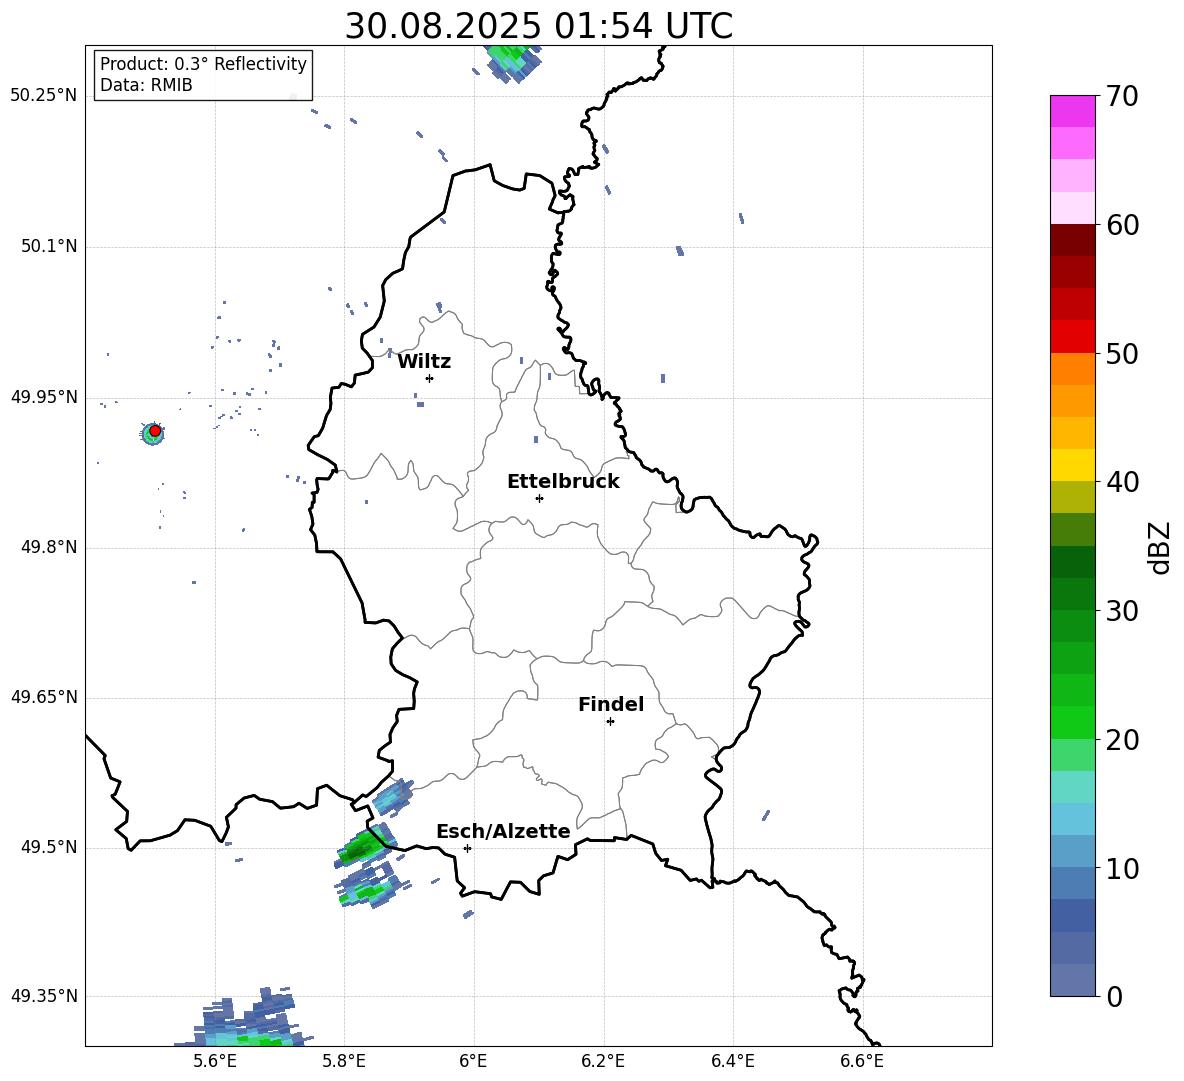Click the colorbar value 60

[1122, 225]
